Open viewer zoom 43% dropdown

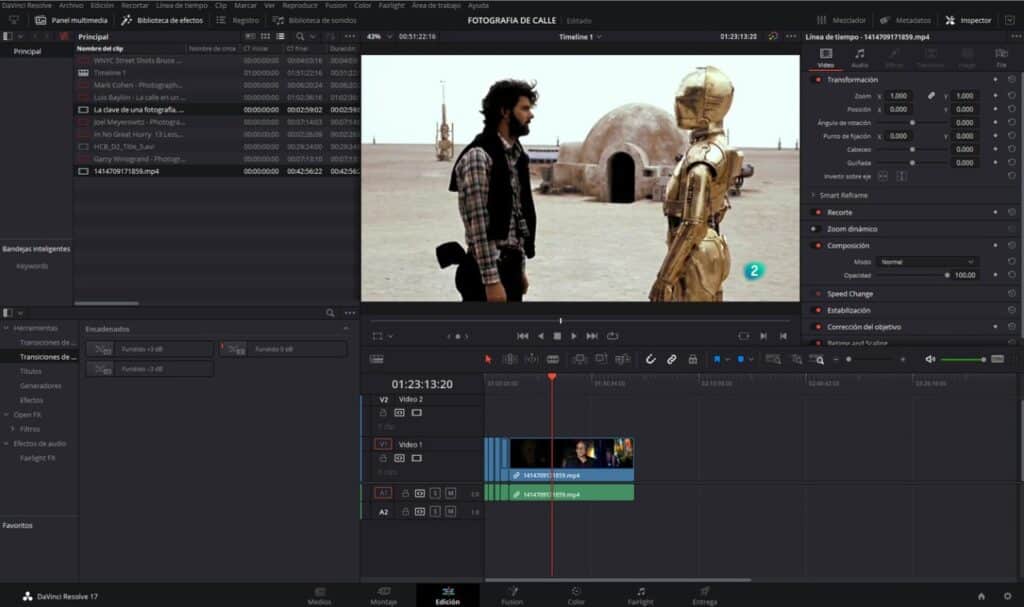tap(379, 37)
